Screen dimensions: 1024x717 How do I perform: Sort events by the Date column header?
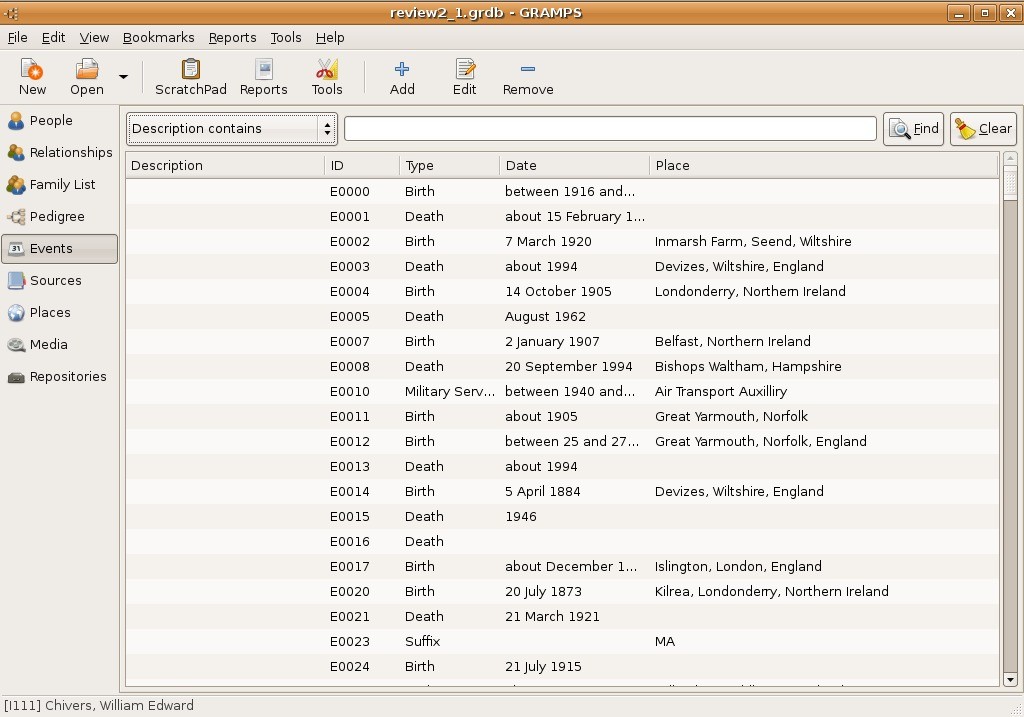[x=573, y=165]
